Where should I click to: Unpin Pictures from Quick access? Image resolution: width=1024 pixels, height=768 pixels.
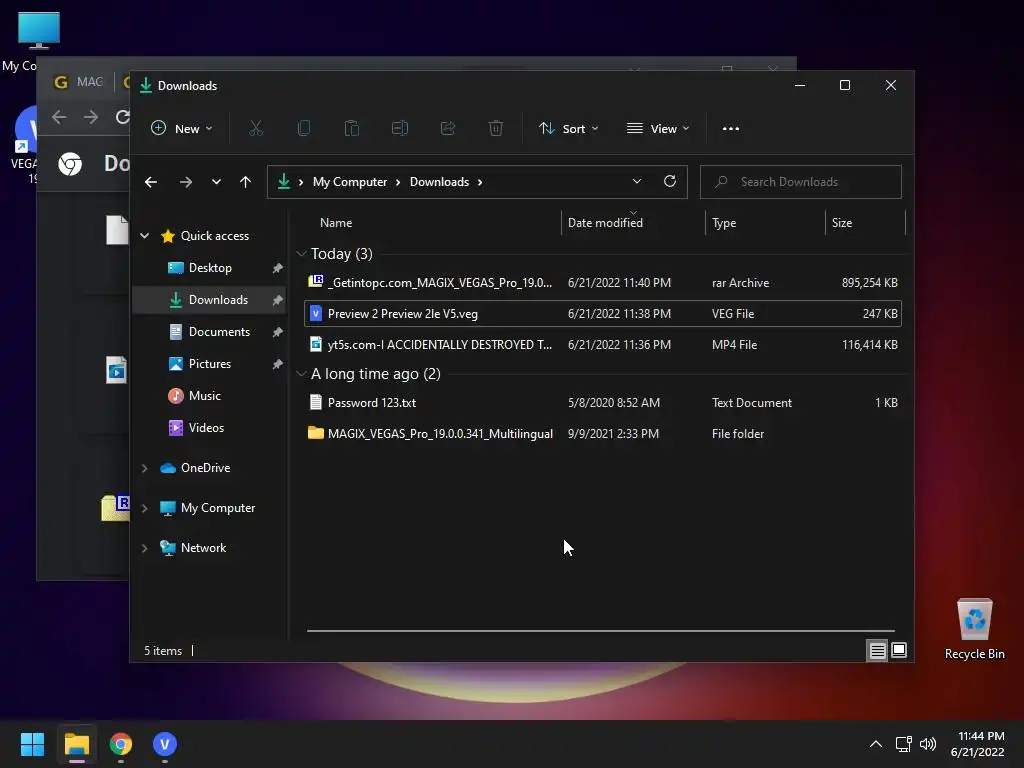click(278, 364)
